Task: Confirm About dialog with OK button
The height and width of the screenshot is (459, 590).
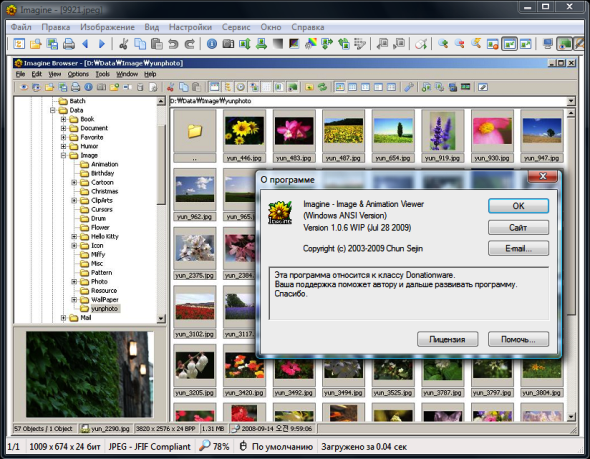Action: [x=518, y=206]
